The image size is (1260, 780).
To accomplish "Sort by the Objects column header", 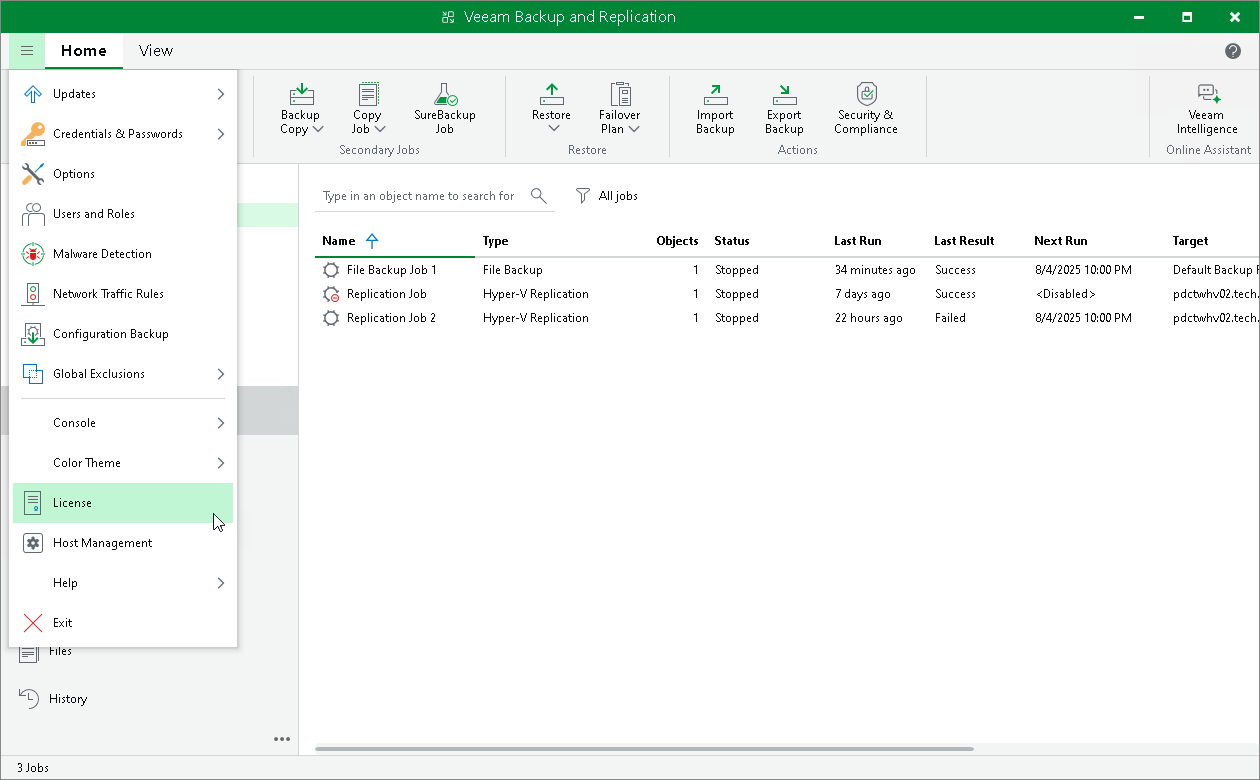I will point(677,241).
